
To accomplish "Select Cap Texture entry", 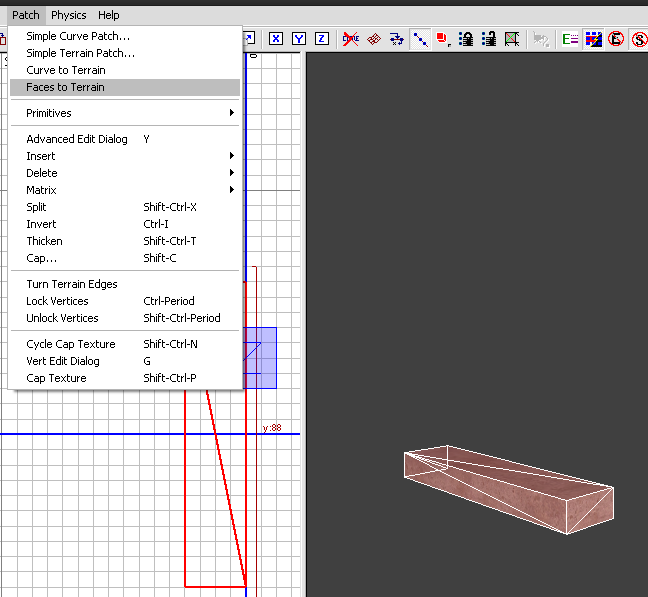I will click(125, 378).
